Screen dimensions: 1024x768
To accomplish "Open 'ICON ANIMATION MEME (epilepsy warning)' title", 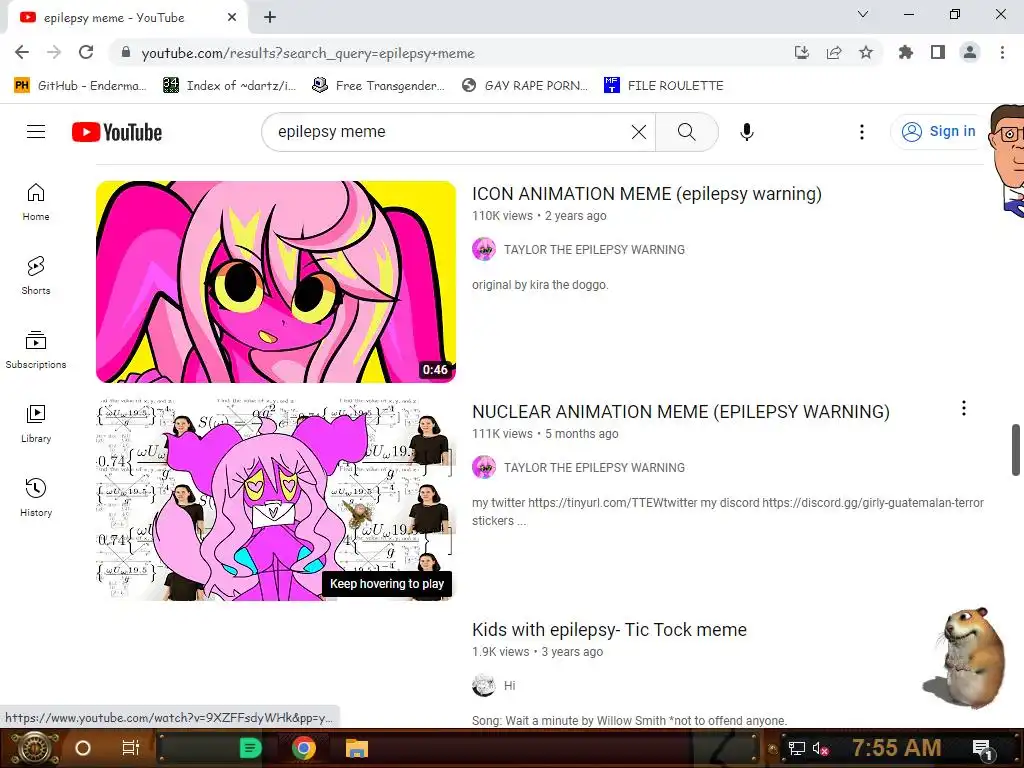I will point(647,194).
